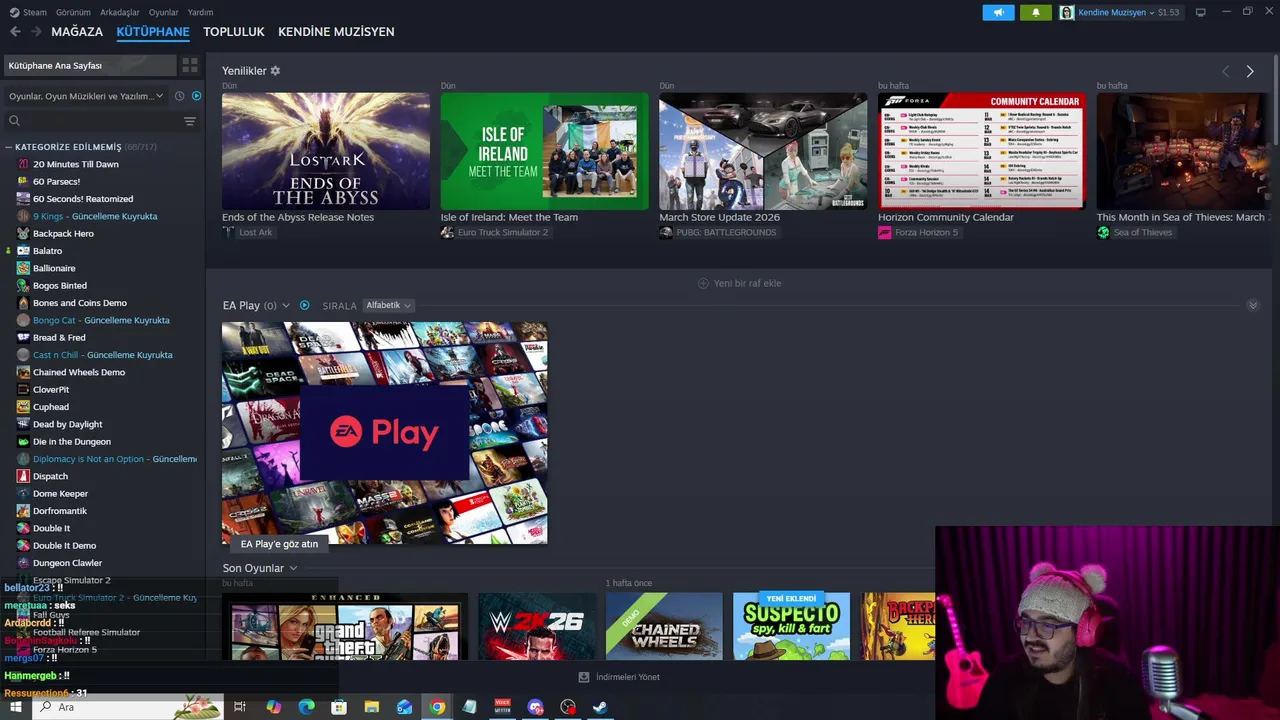Image resolution: width=1280 pixels, height=720 pixels.
Task: Switch to Big Picture mode via monitor icon
Action: (1200, 12)
